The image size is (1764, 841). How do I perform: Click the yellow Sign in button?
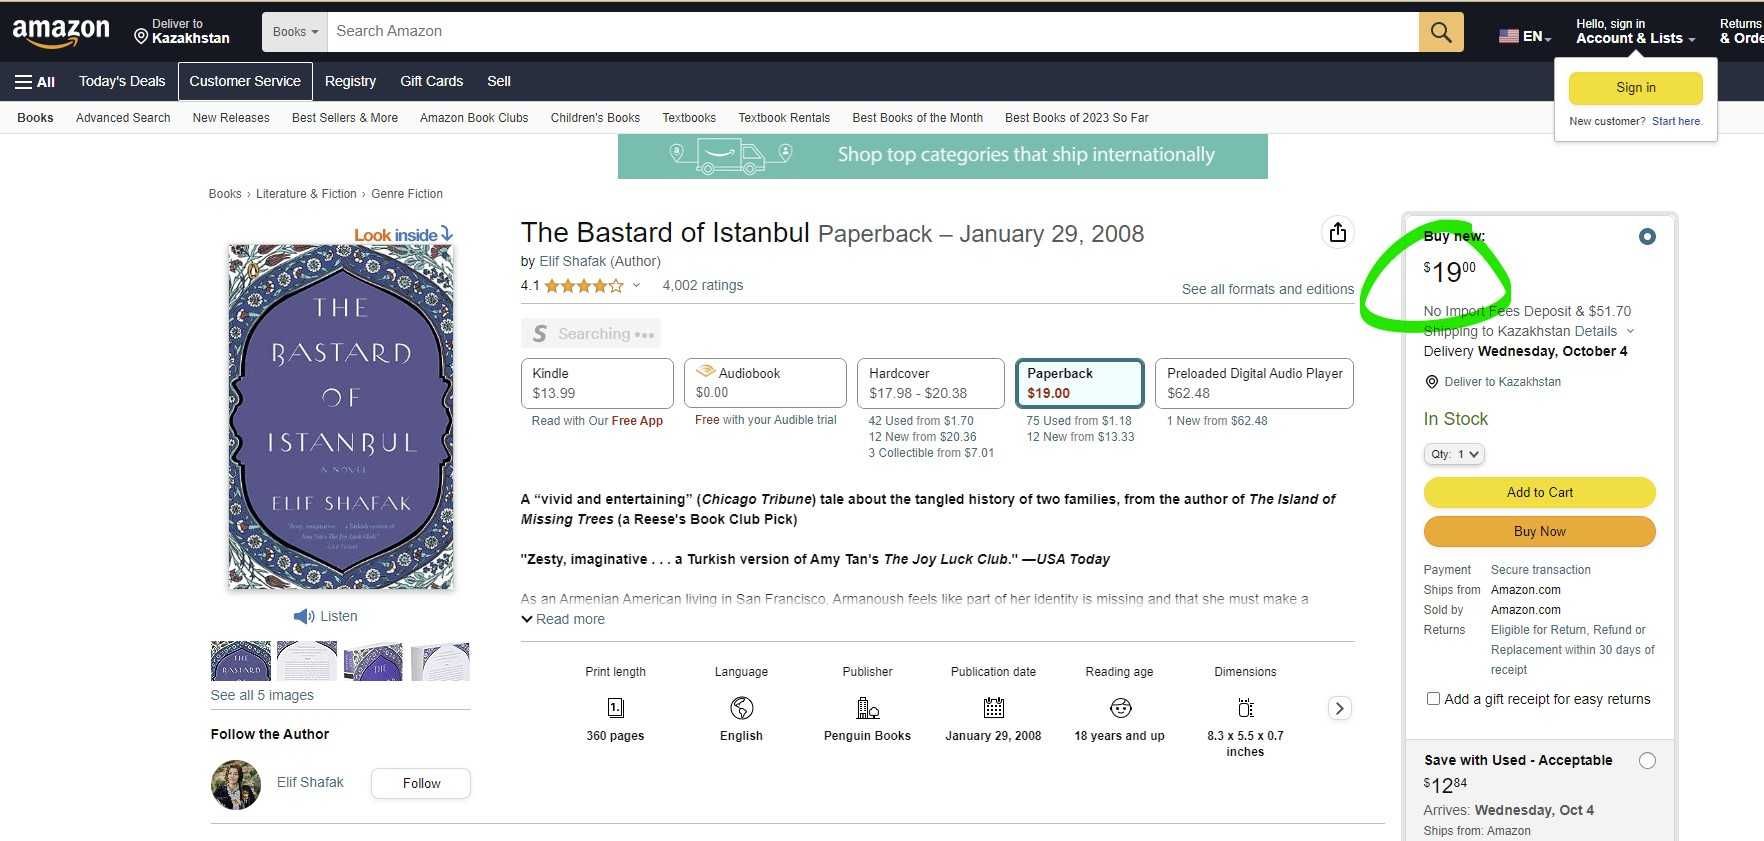tap(1636, 88)
